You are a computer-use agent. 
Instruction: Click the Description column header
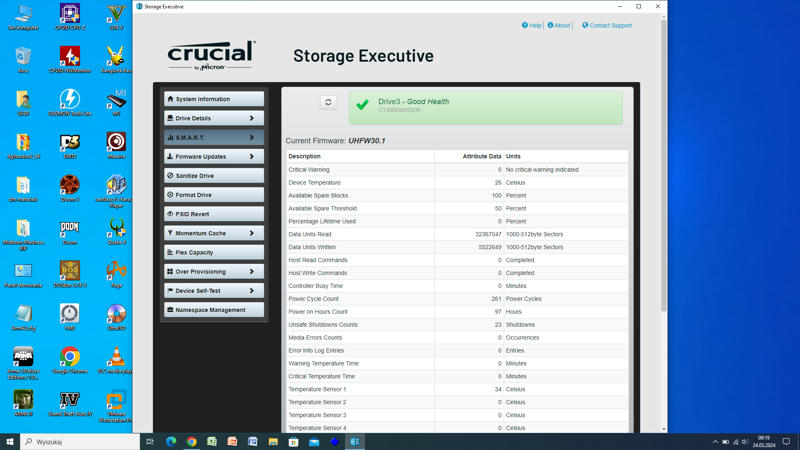click(305, 156)
